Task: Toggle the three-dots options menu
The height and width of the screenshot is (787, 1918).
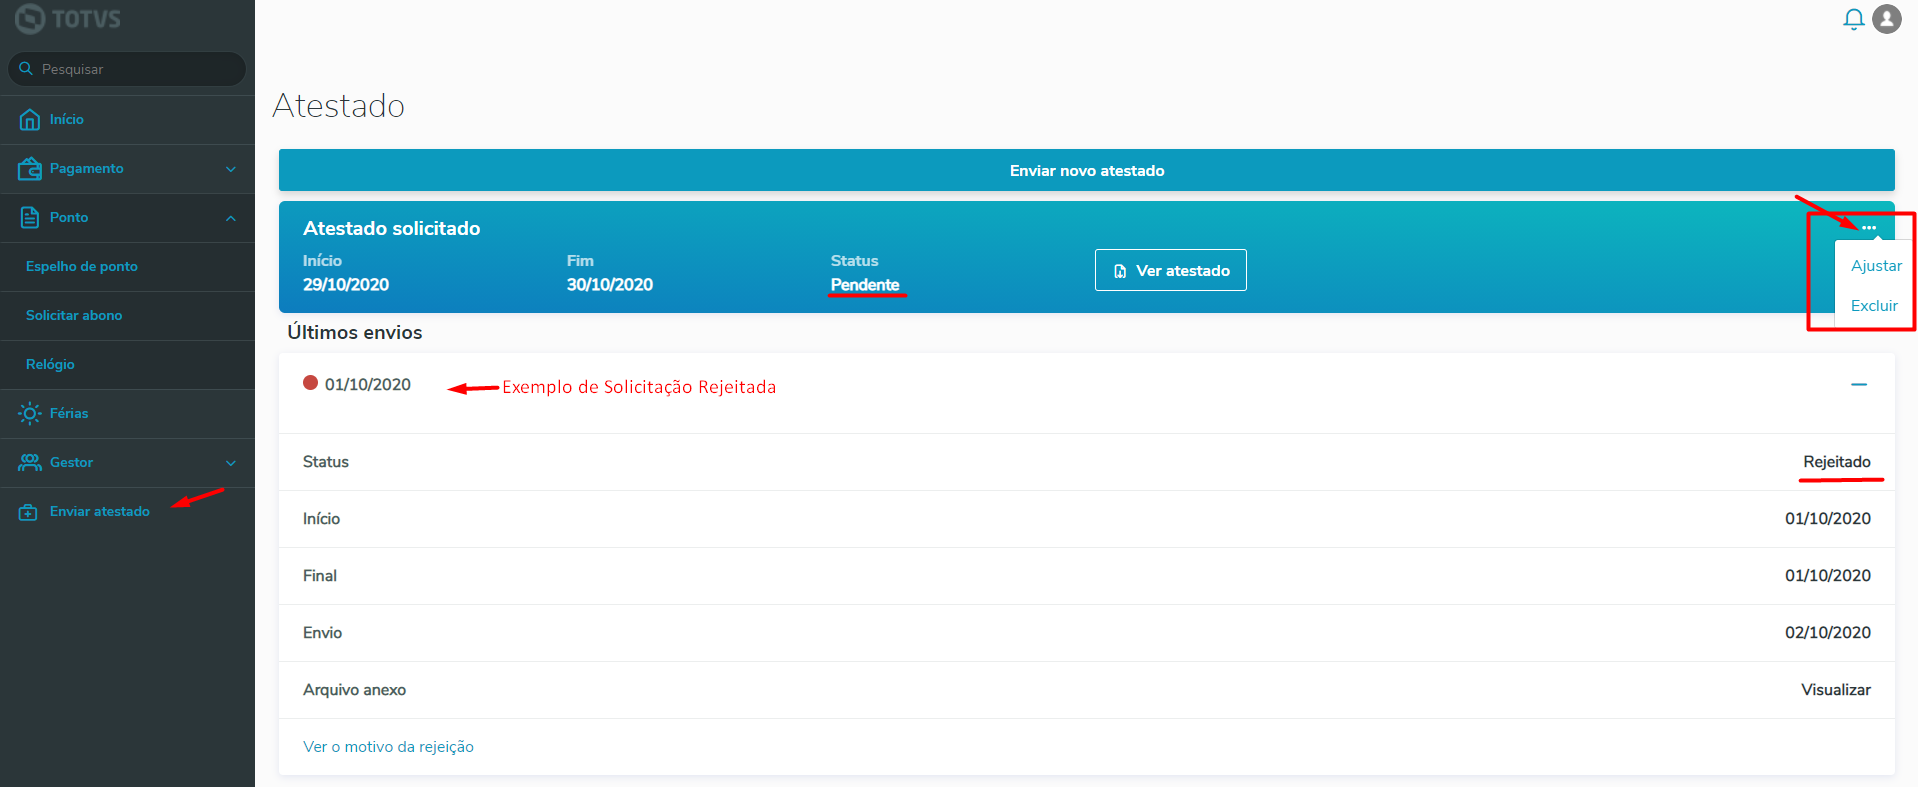Action: click(1869, 228)
